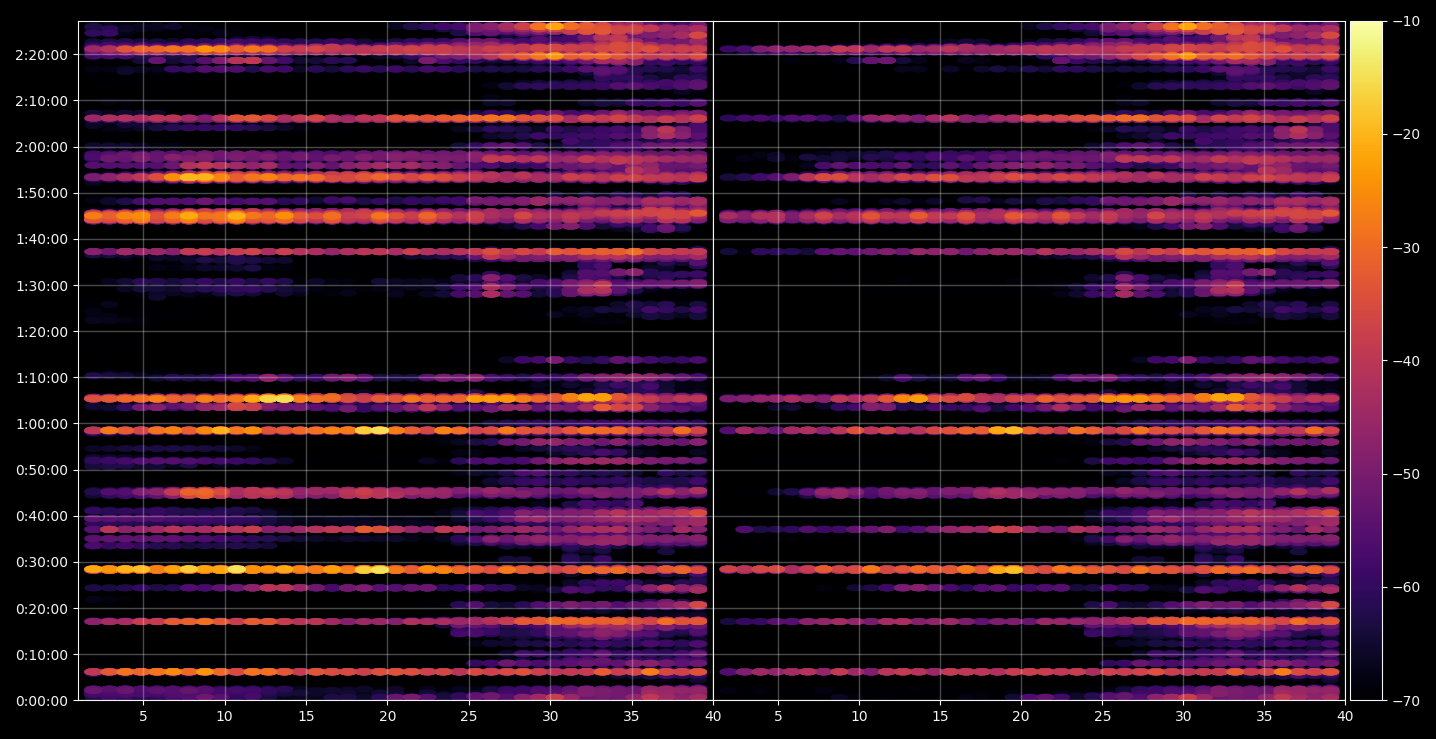Click the 0:00:00 y-axis tick label
This screenshot has width=1436, height=739.
pos(41,701)
